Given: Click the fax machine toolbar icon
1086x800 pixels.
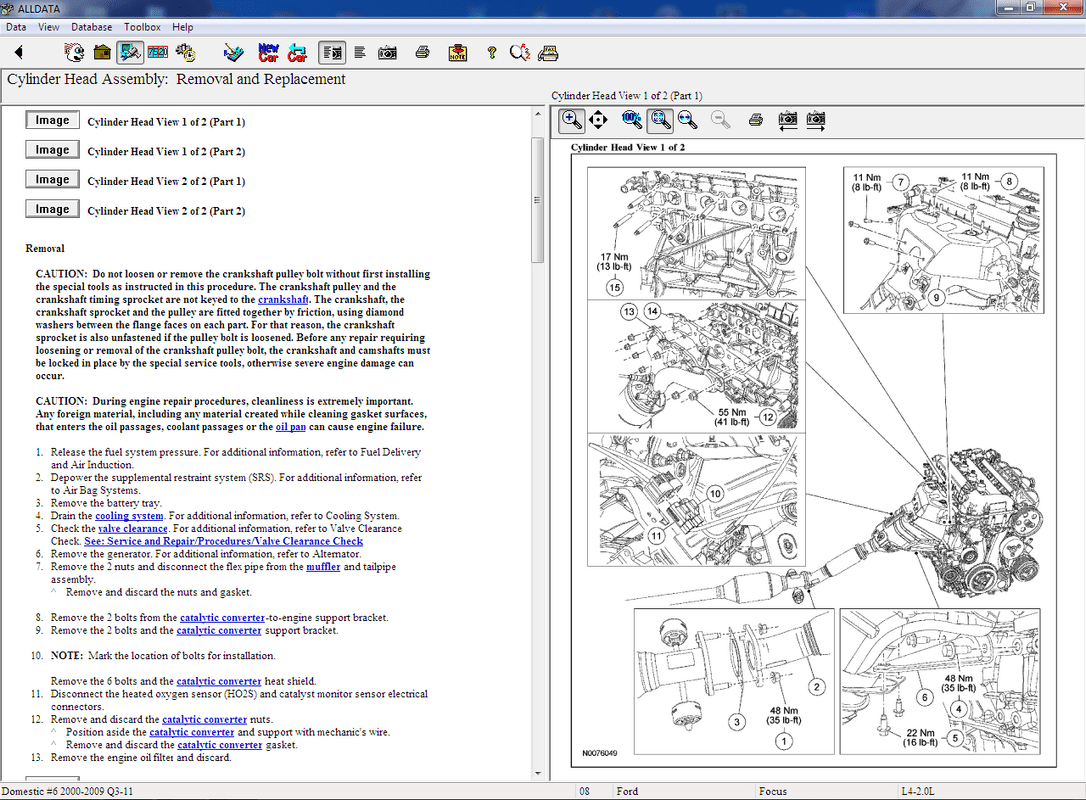Looking at the screenshot, I should tap(548, 53).
